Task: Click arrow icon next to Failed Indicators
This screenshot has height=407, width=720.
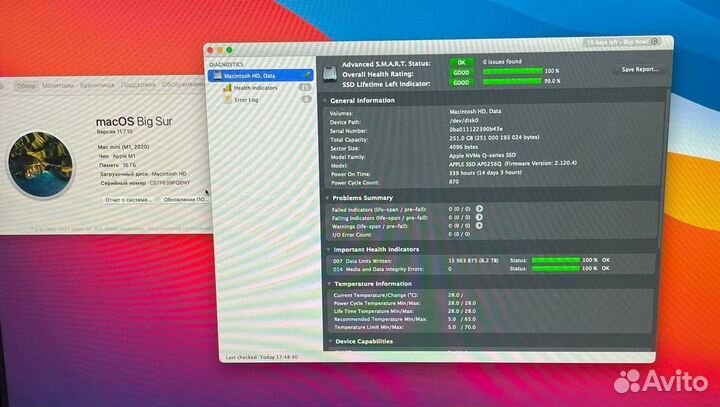Action: [x=479, y=209]
